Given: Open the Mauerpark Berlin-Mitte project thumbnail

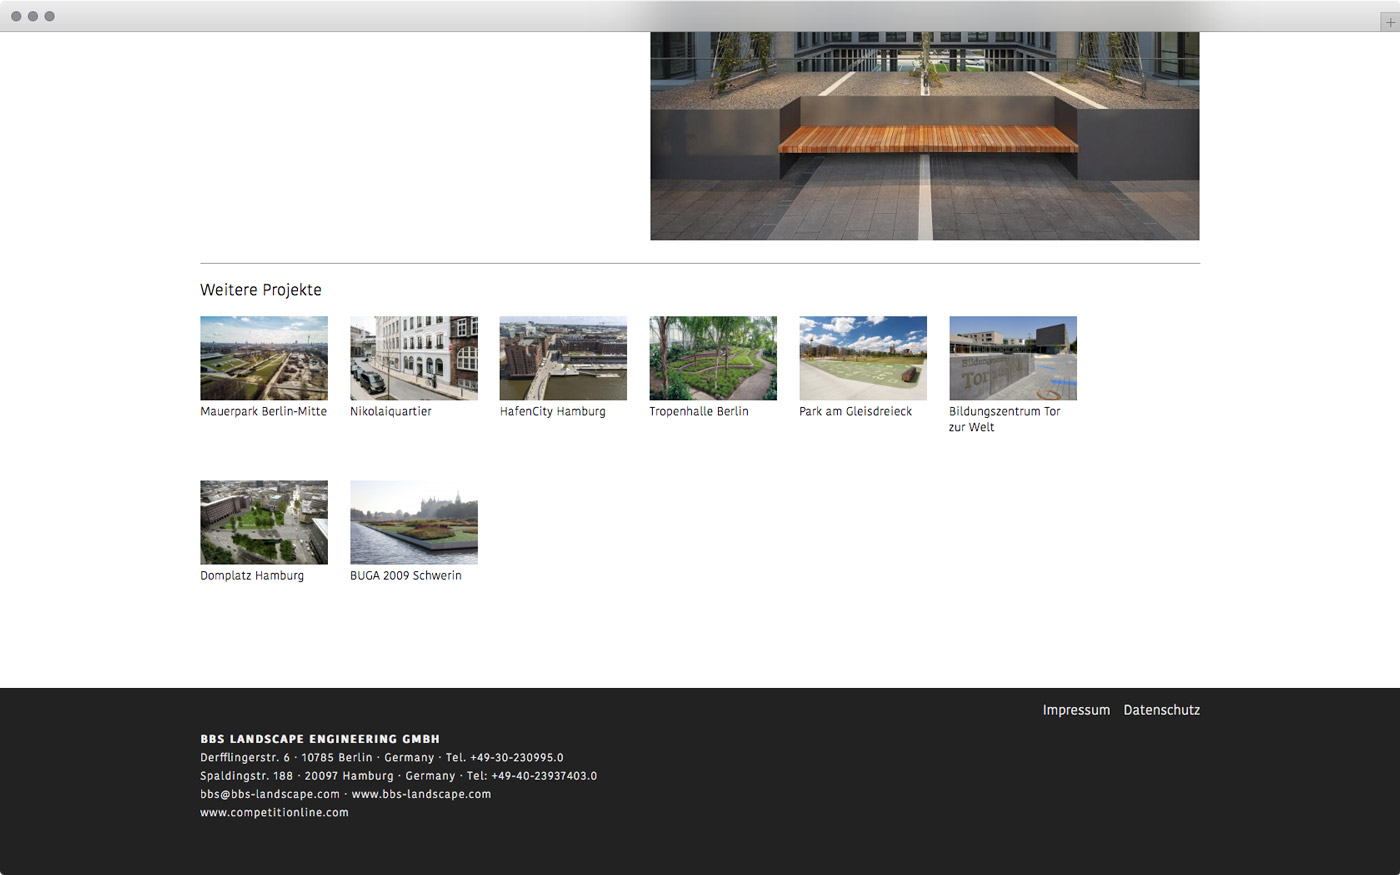Looking at the screenshot, I should click(x=264, y=358).
